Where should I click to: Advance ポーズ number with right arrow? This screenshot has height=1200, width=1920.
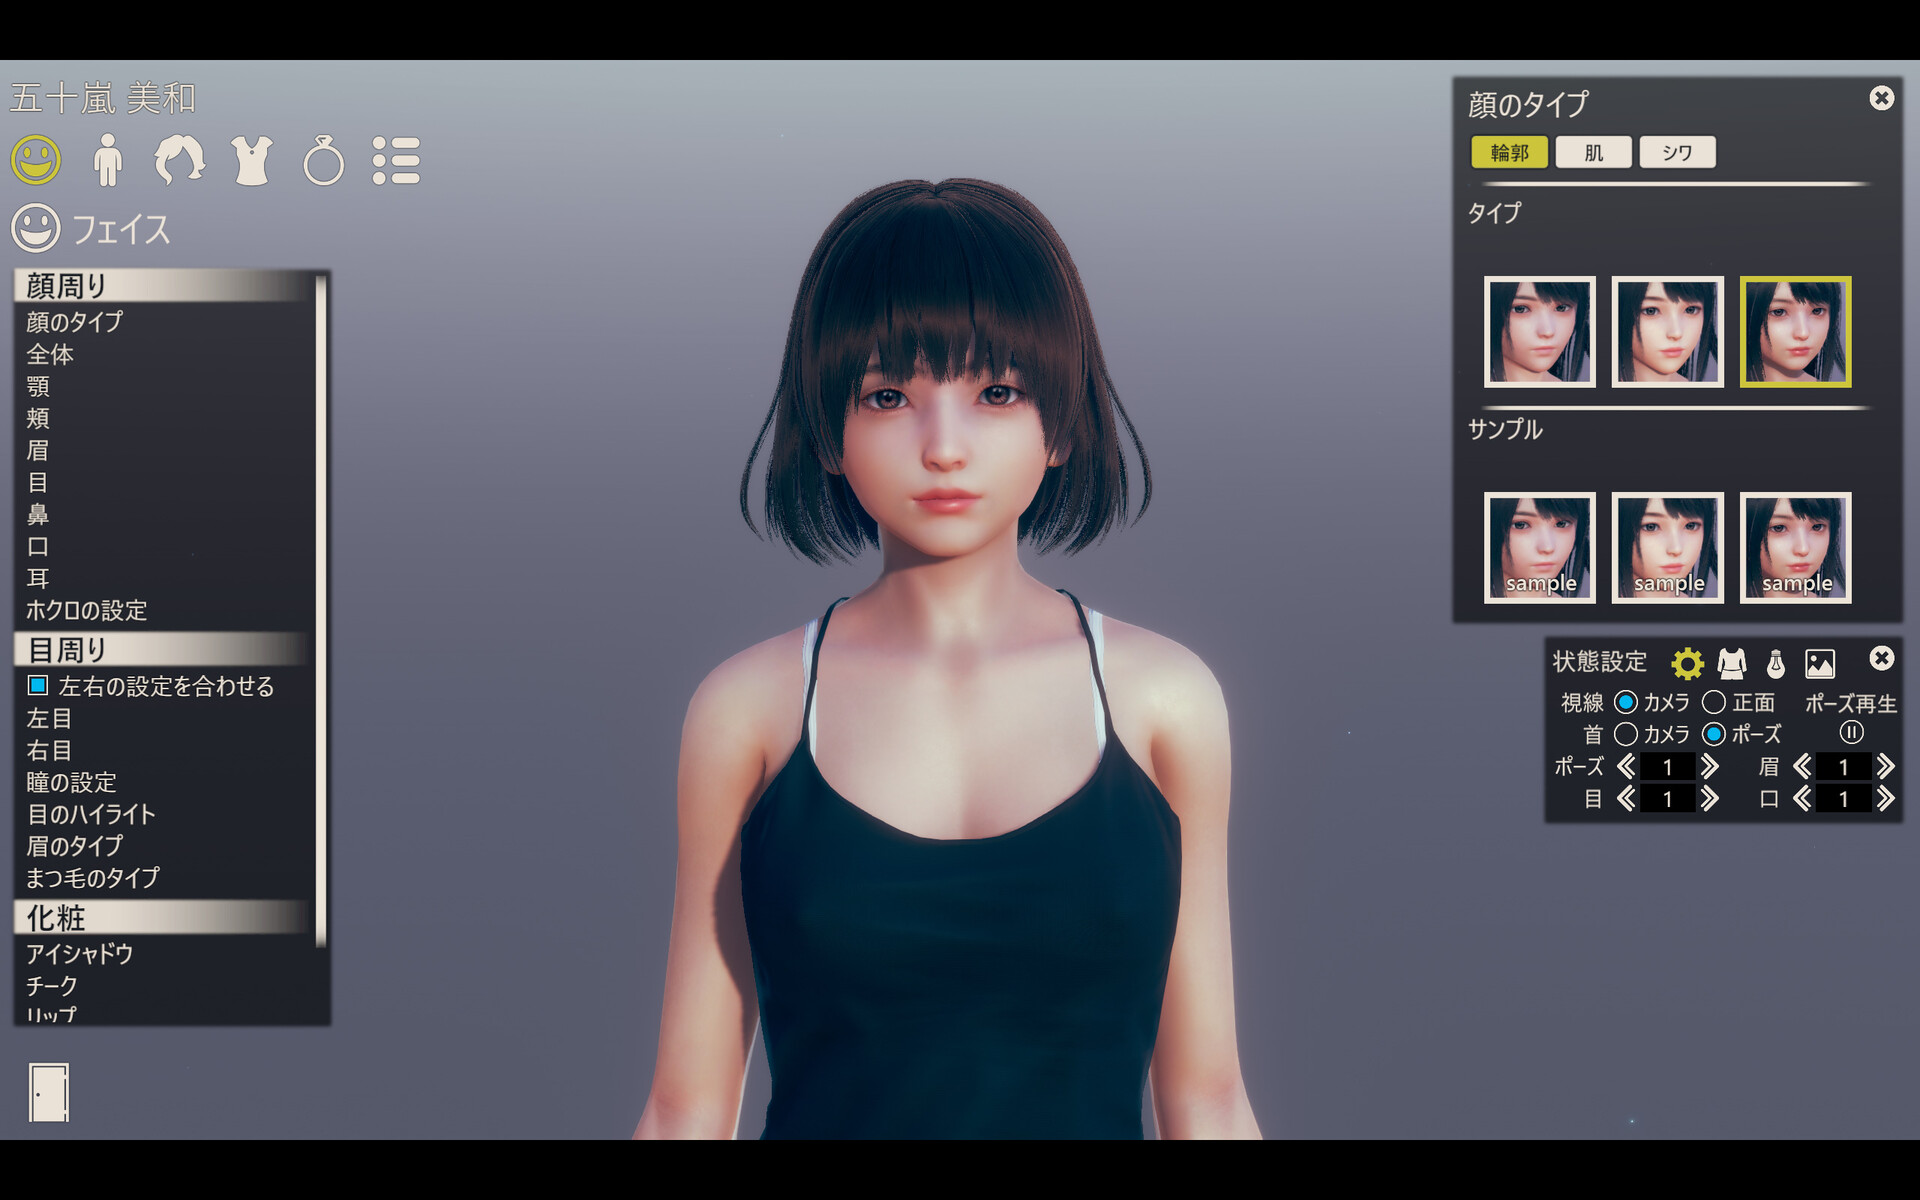click(1710, 767)
